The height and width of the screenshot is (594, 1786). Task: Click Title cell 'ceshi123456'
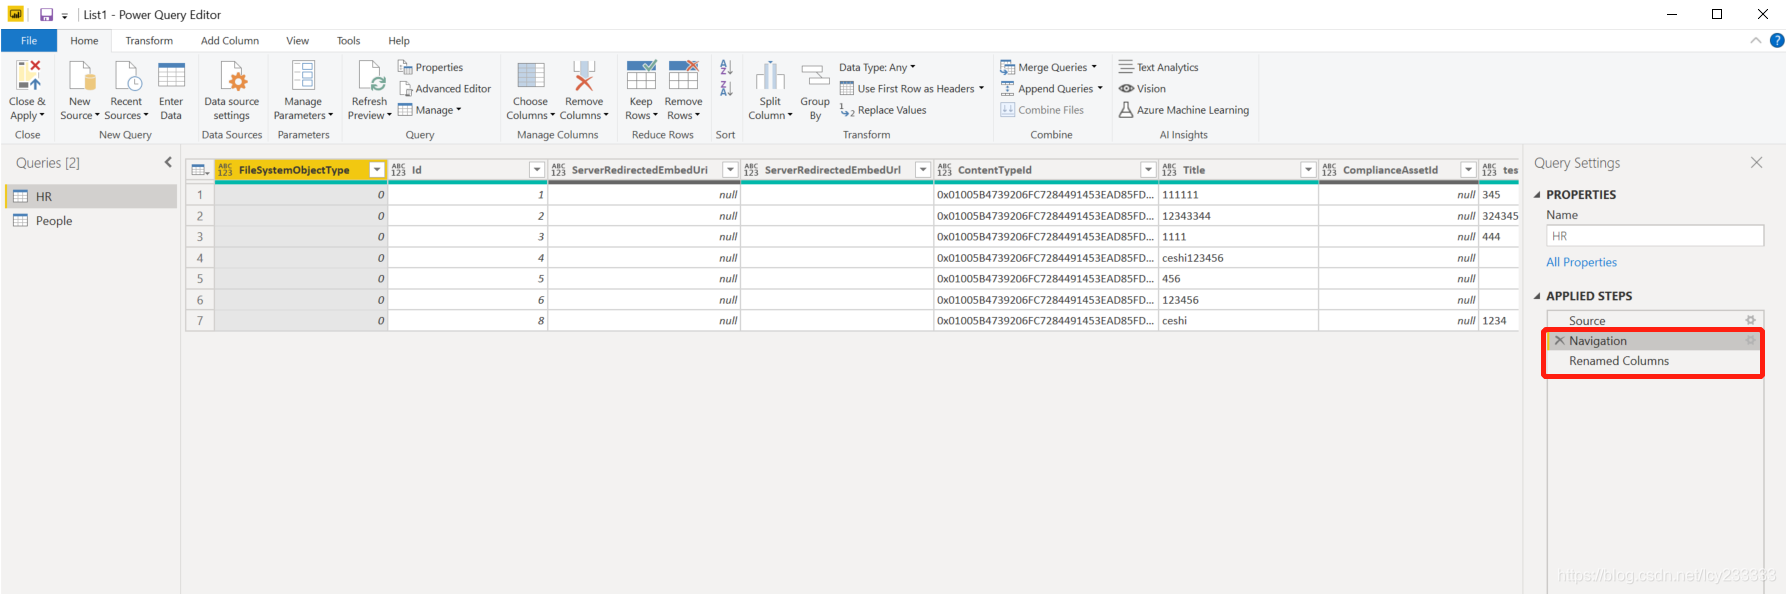[x=1238, y=258]
